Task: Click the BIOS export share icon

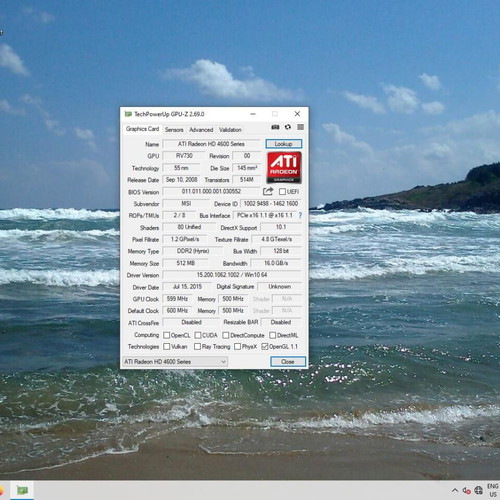Action: pyautogui.click(x=268, y=191)
